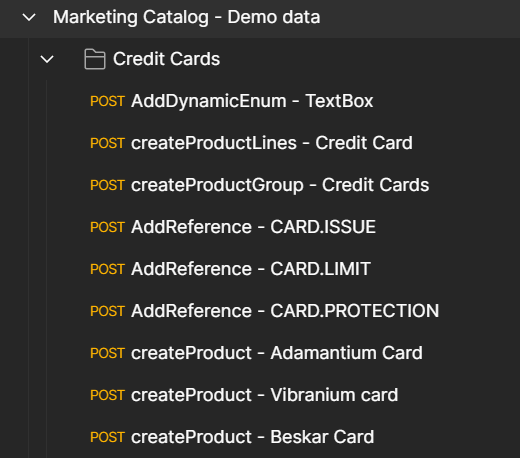Screen dimensions: 520x458
Task: Click the Credit Cards folder icon
Action: point(95,59)
